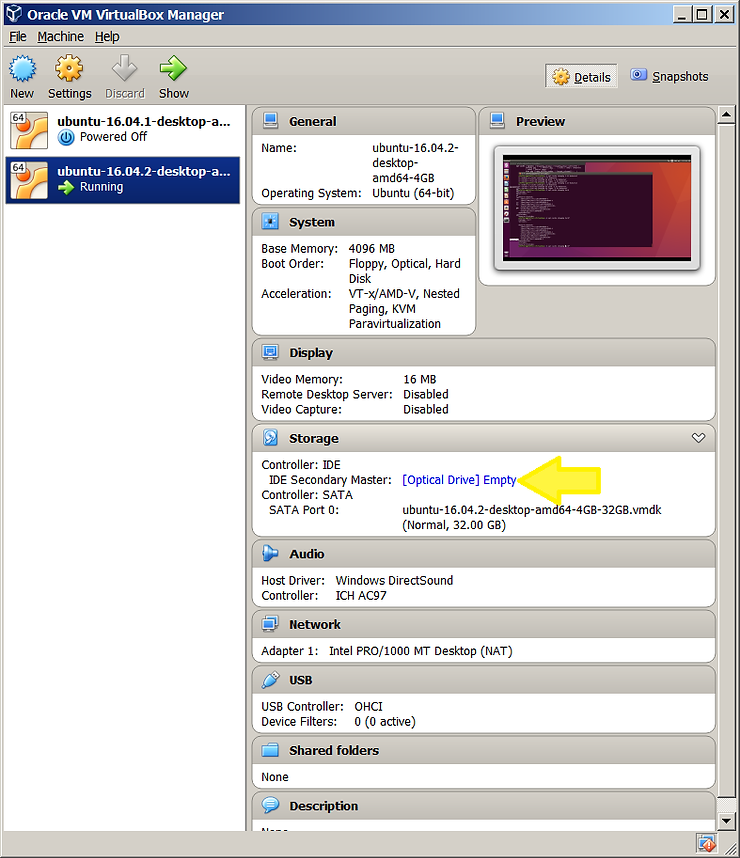Image resolution: width=740 pixels, height=858 pixels.
Task: Click the USB Controller OHCI value
Action: [x=368, y=706]
